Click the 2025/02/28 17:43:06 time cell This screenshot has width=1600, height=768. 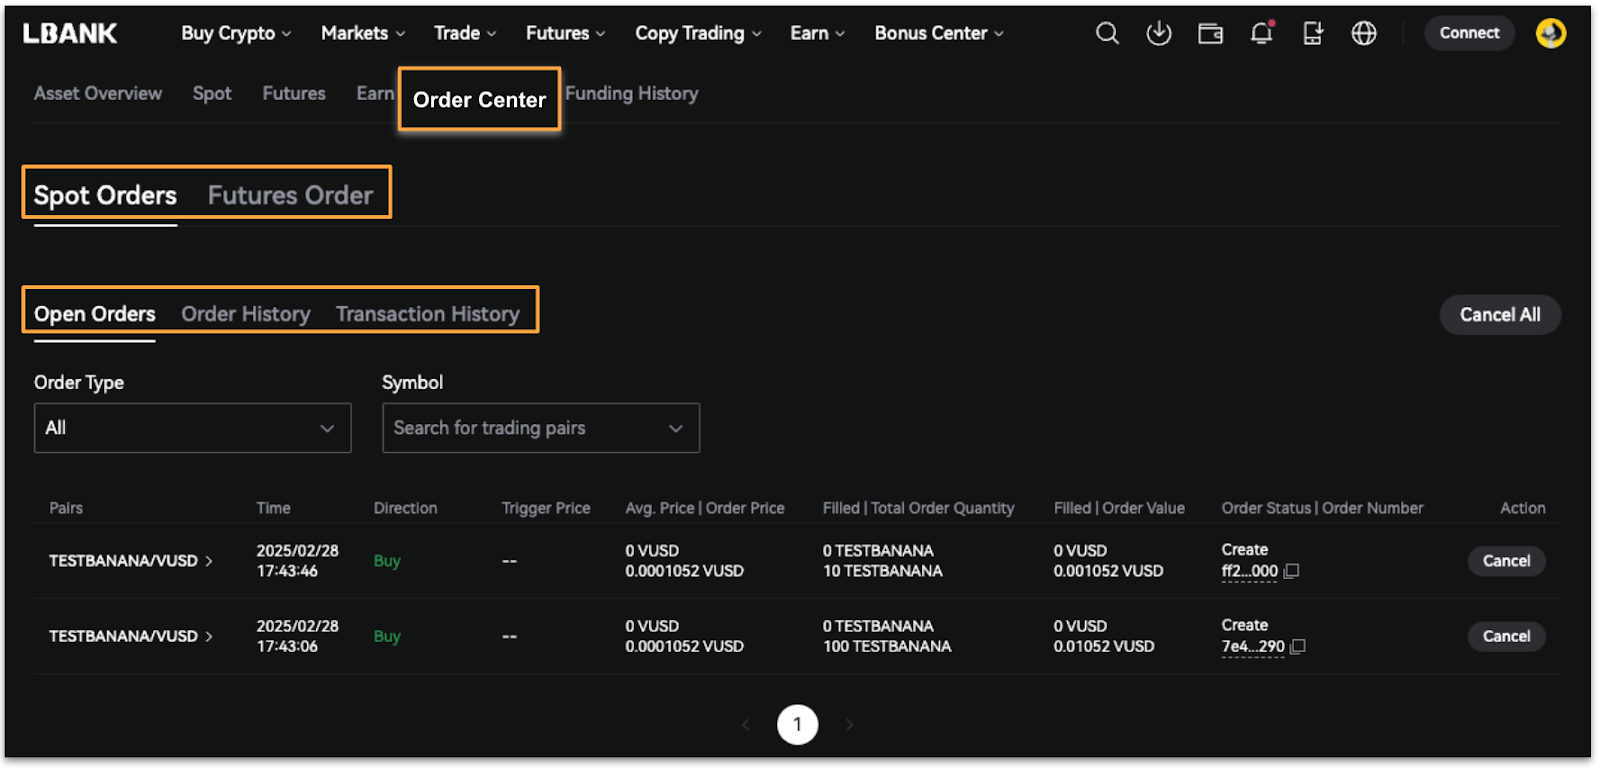(297, 636)
